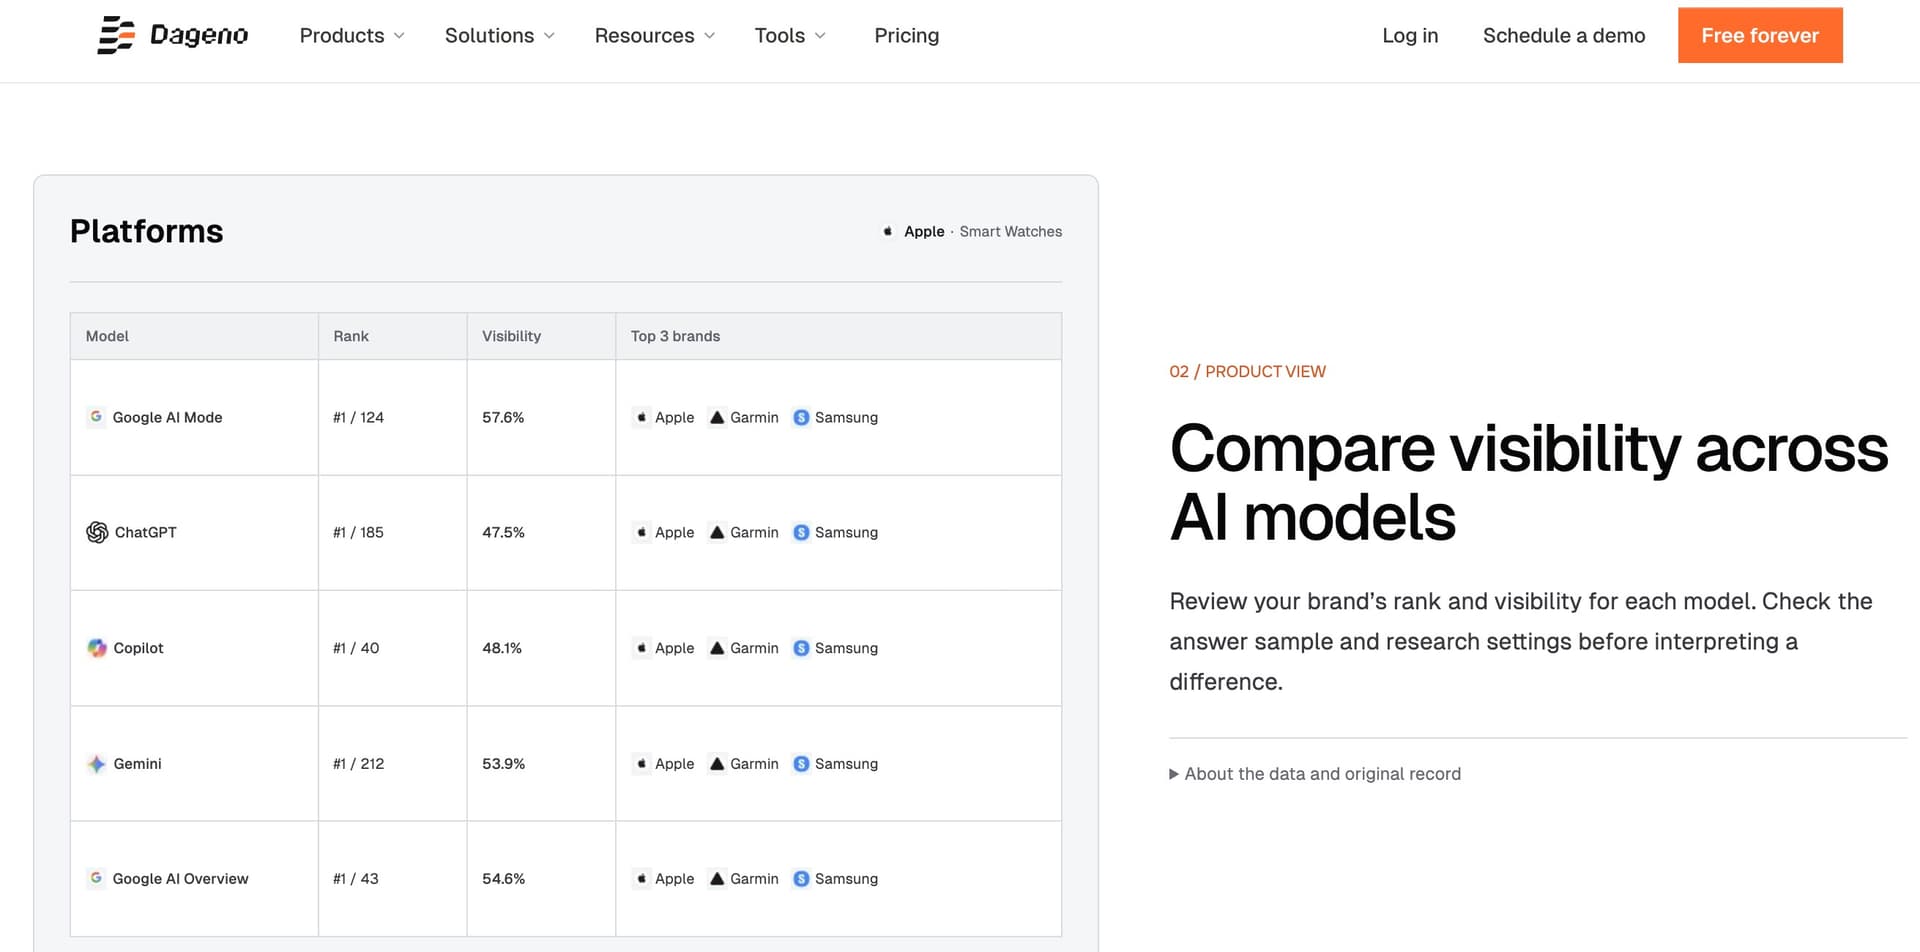Screen dimensions: 1920x952
Task: Click the 02 / PRODUCT VIEW label
Action: [x=1247, y=371]
